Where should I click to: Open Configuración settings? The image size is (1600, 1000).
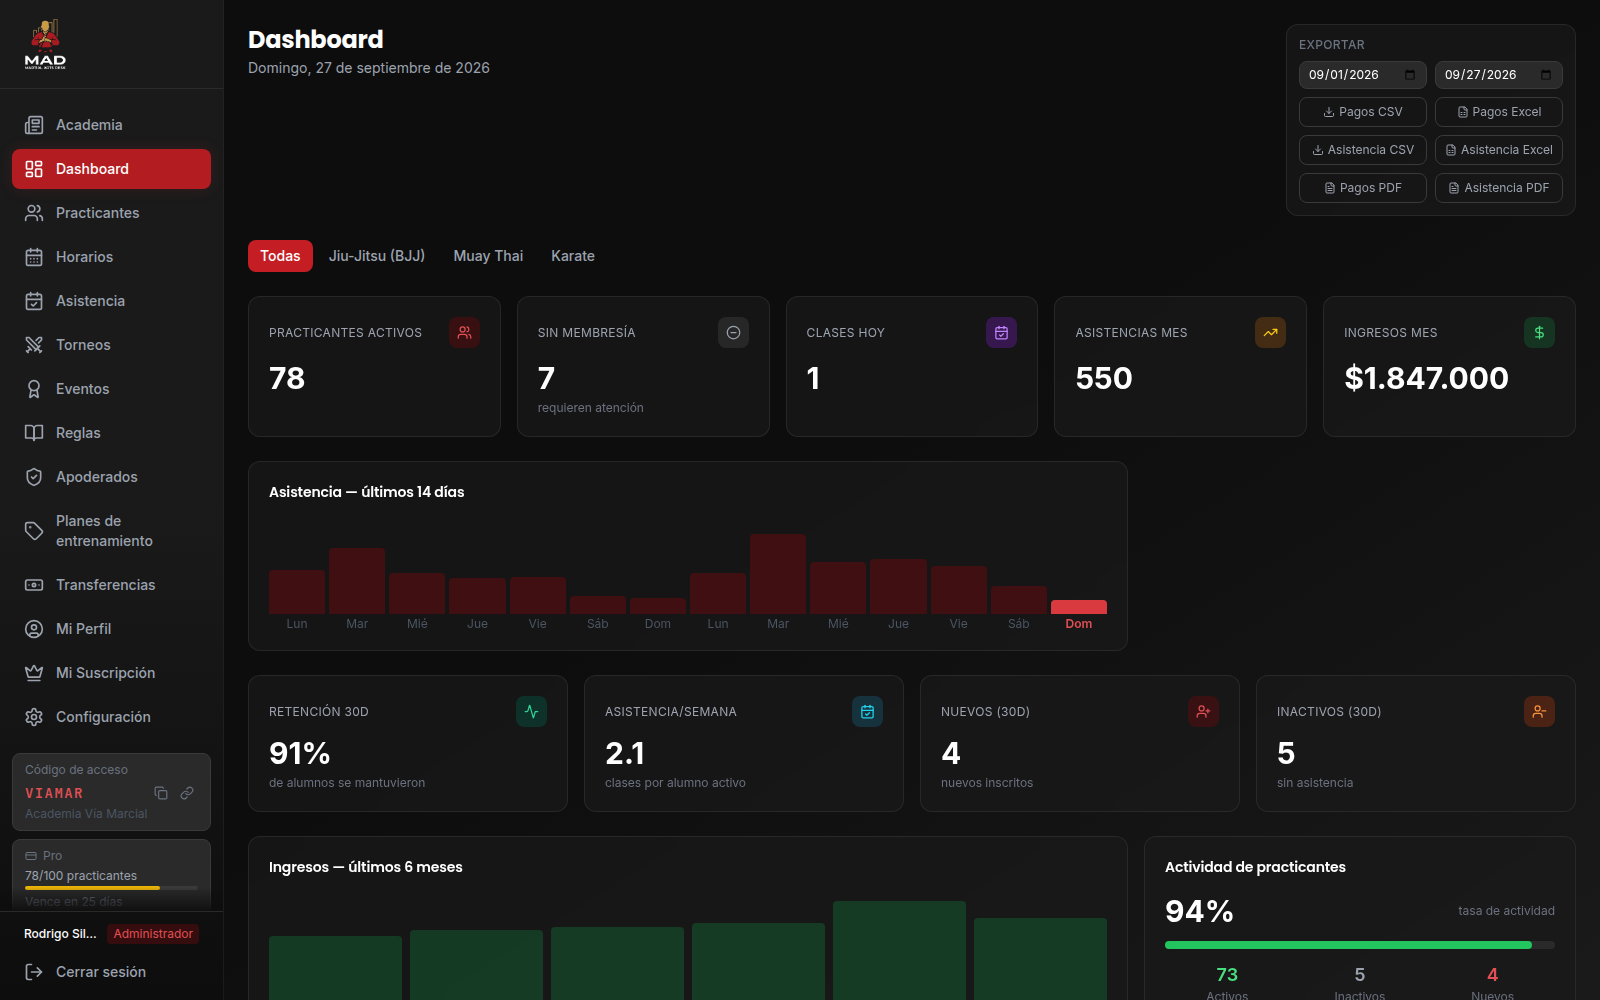(x=111, y=717)
